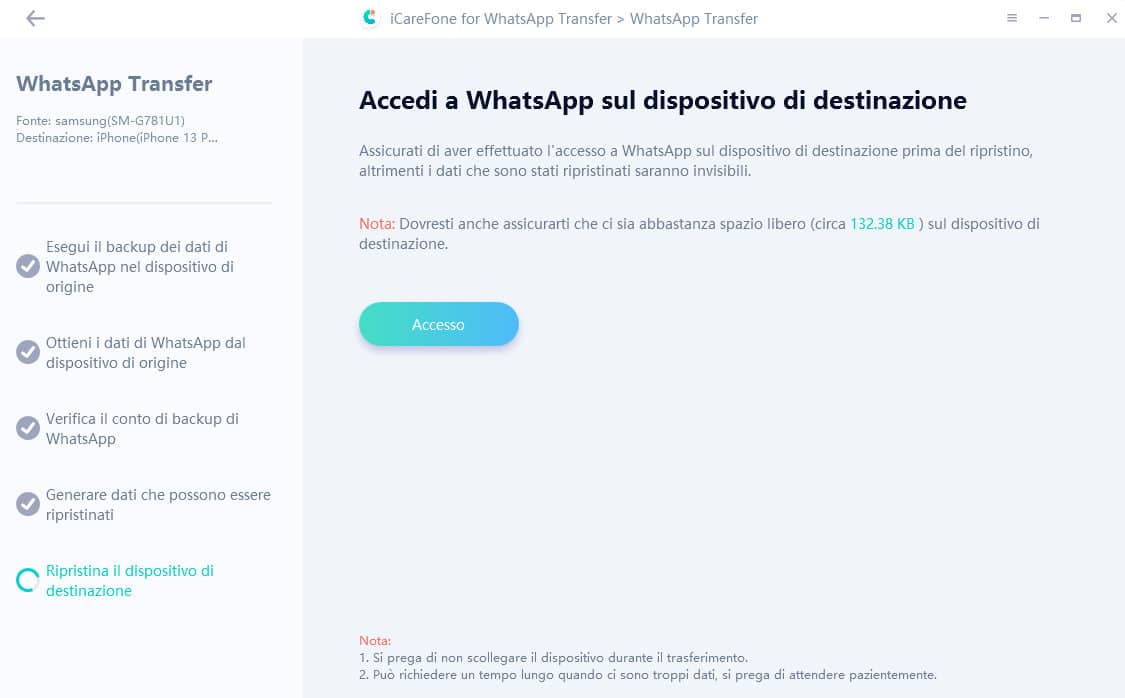Select step Ripristina il dispositivo di destinazione
This screenshot has height=698, width=1125.
click(130, 581)
